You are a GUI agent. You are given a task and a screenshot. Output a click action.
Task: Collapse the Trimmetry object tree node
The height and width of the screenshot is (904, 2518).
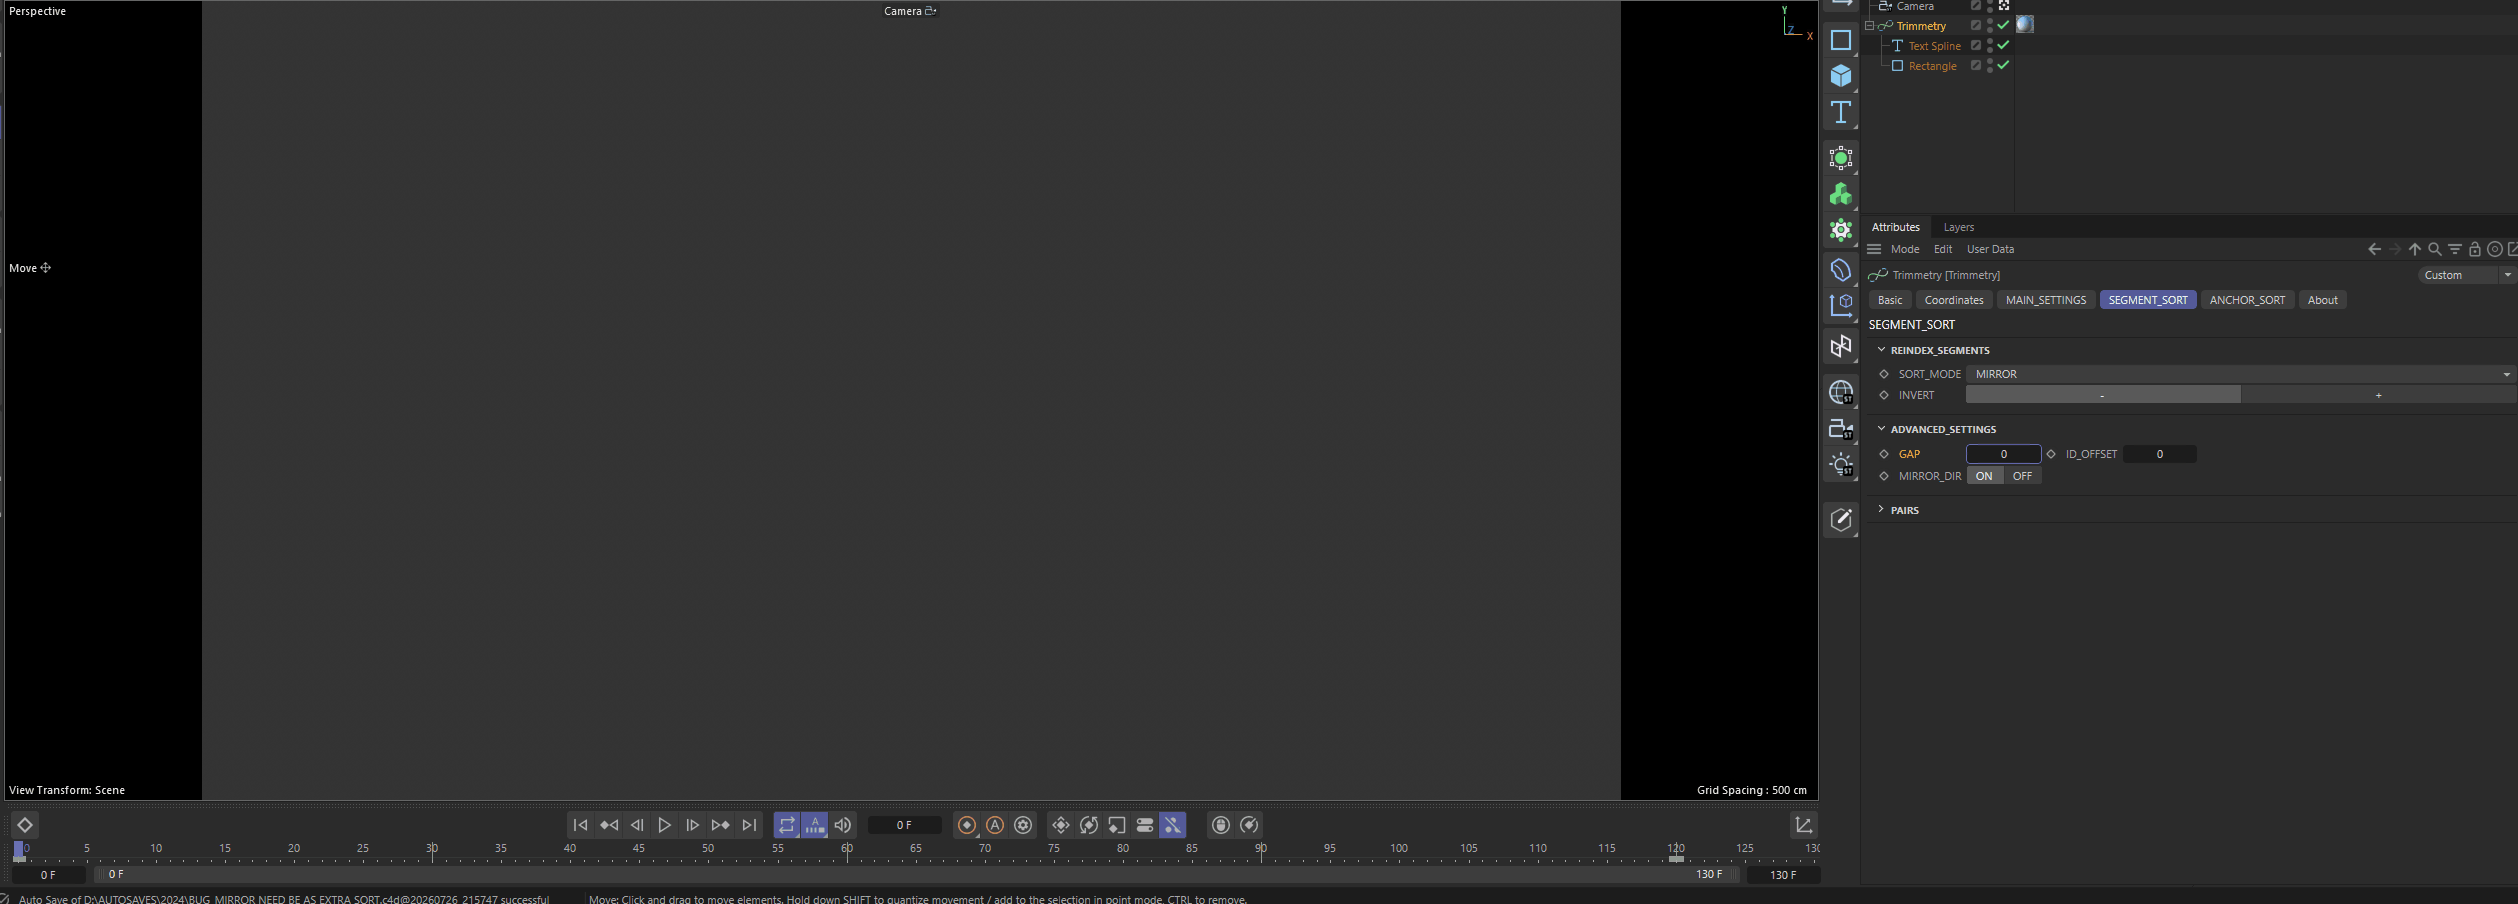(x=1870, y=26)
